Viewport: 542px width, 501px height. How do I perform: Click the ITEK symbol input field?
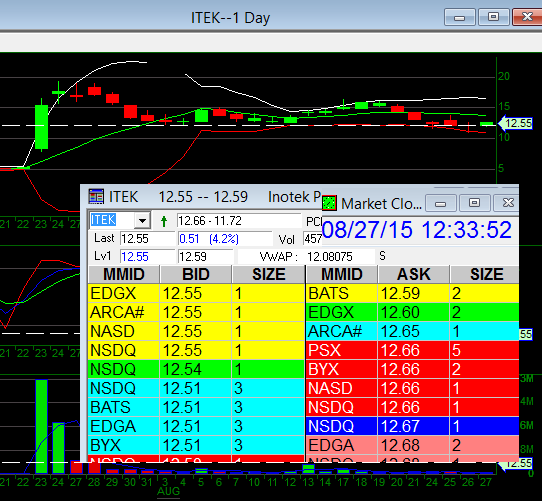(x=112, y=220)
